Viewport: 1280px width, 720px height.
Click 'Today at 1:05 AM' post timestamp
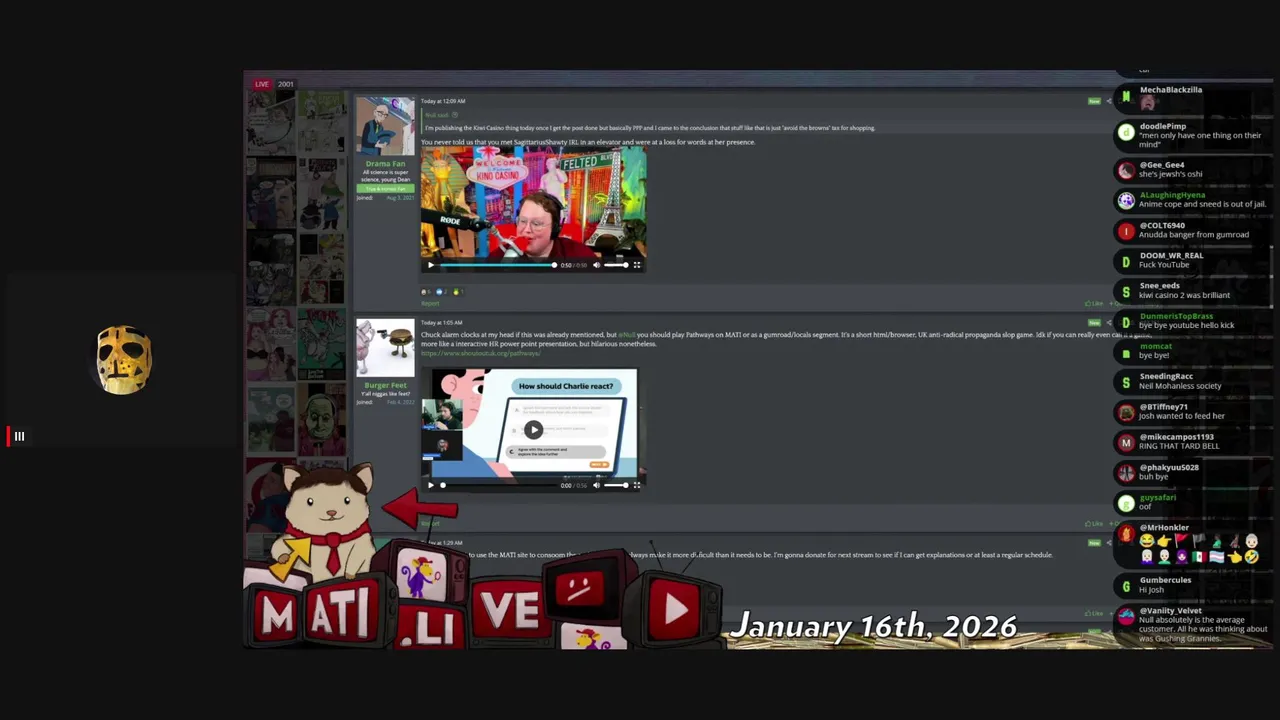(x=441, y=323)
